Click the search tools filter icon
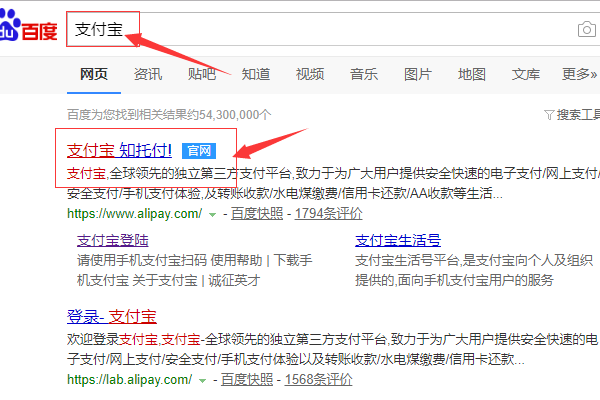The height and width of the screenshot is (400, 600). pyautogui.click(x=549, y=114)
